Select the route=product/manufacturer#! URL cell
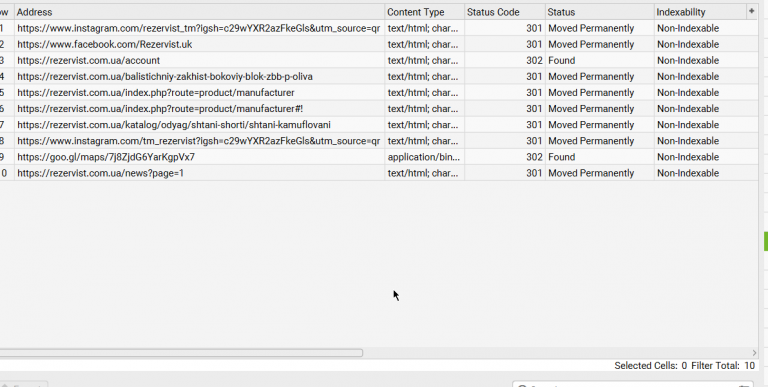 (200, 109)
